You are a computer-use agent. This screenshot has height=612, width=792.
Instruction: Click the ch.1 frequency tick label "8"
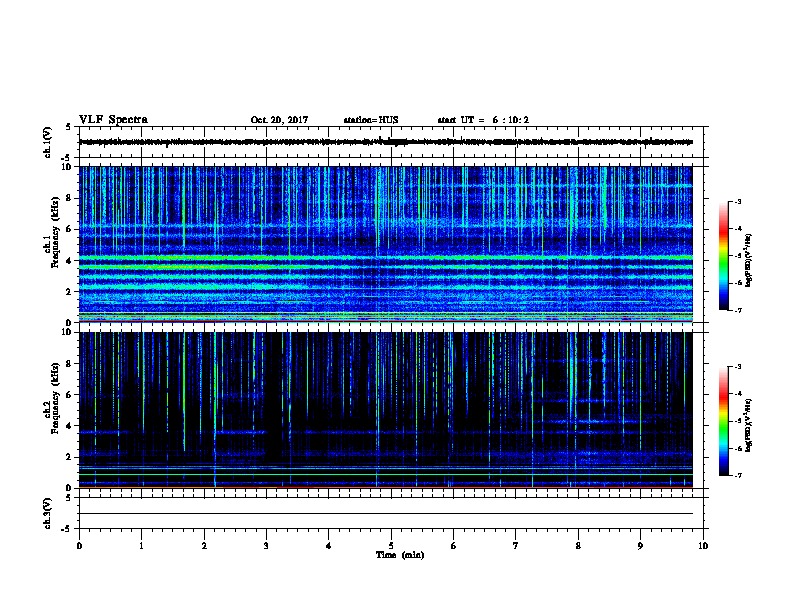69,198
